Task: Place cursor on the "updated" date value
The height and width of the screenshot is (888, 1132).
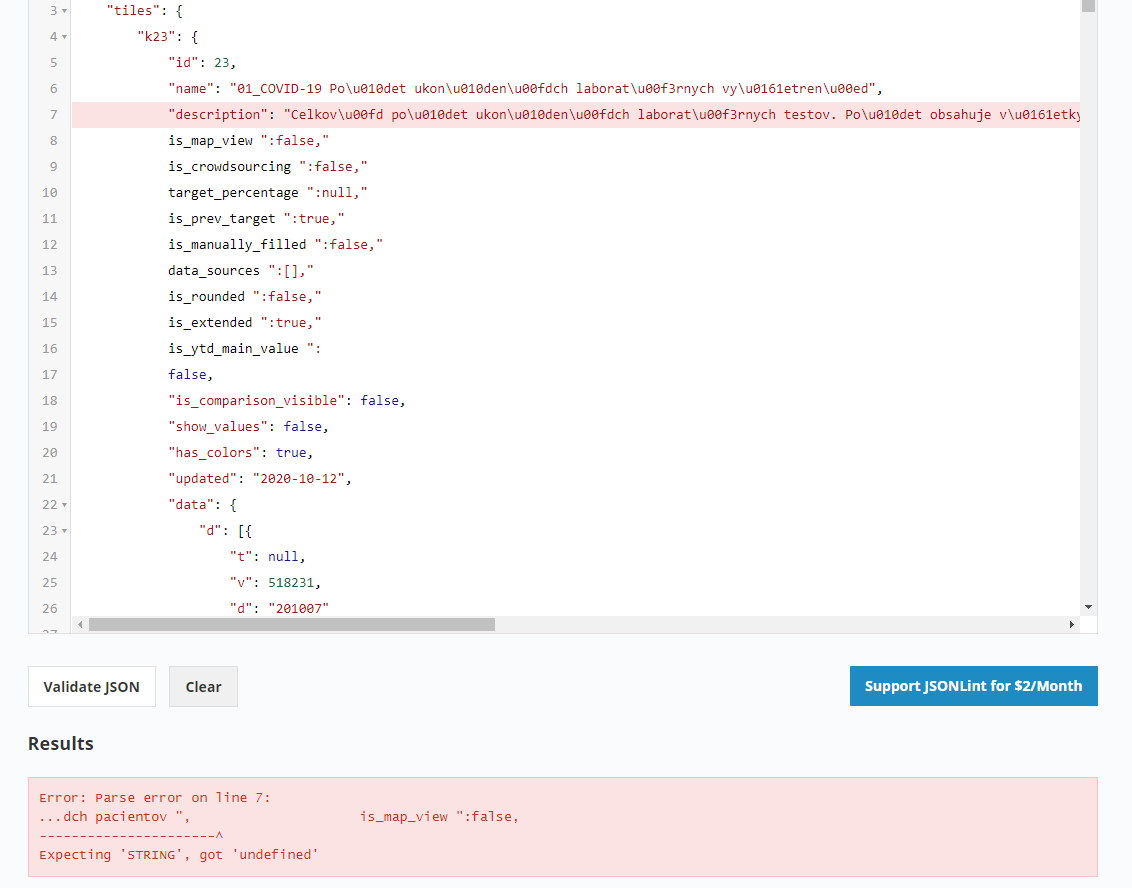Action: pos(298,478)
